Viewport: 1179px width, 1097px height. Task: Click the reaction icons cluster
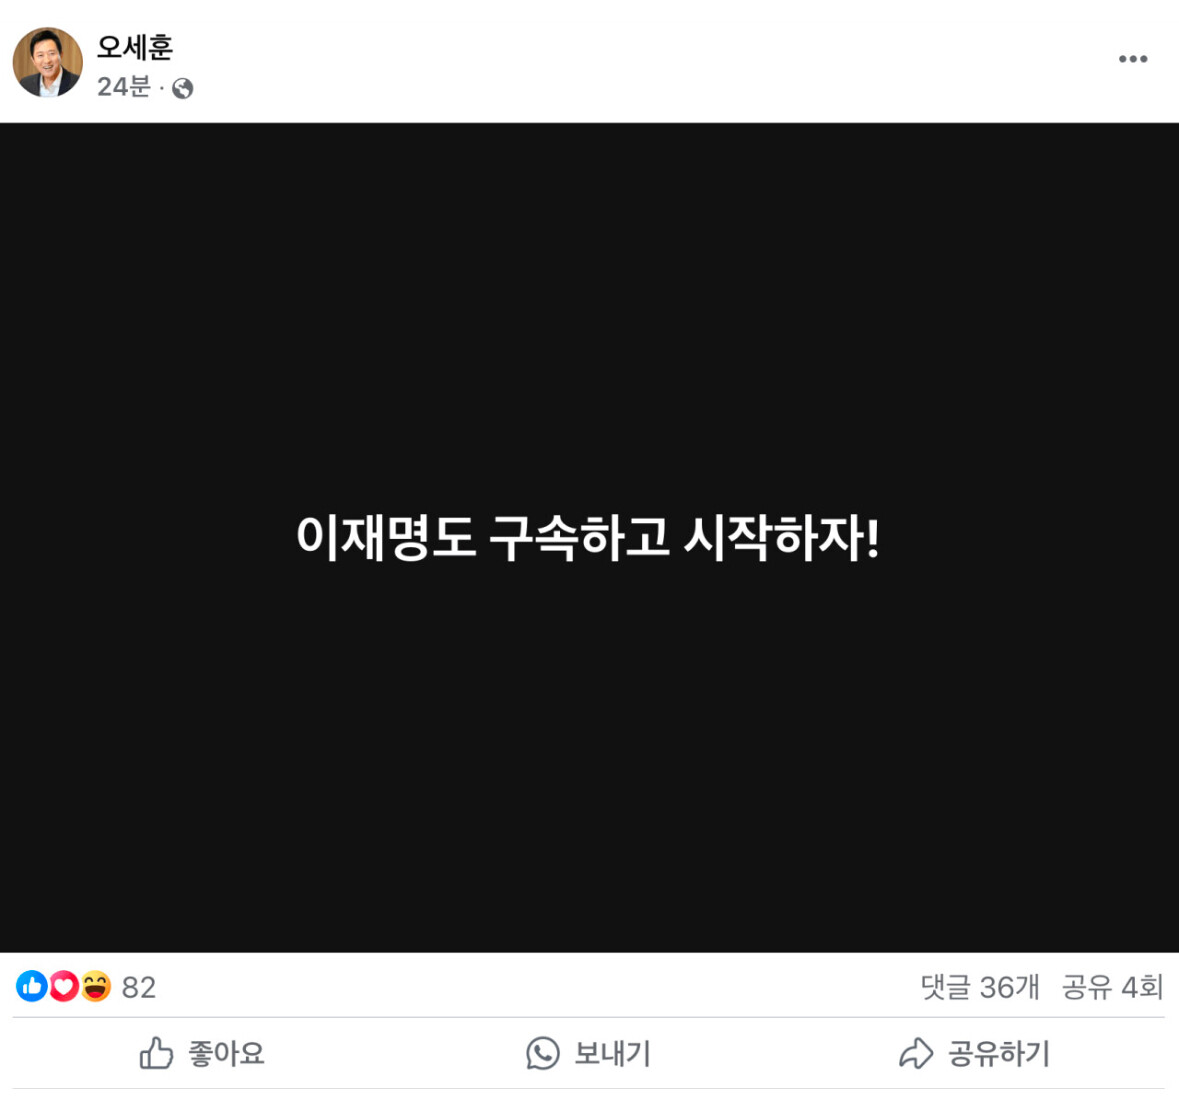point(64,986)
